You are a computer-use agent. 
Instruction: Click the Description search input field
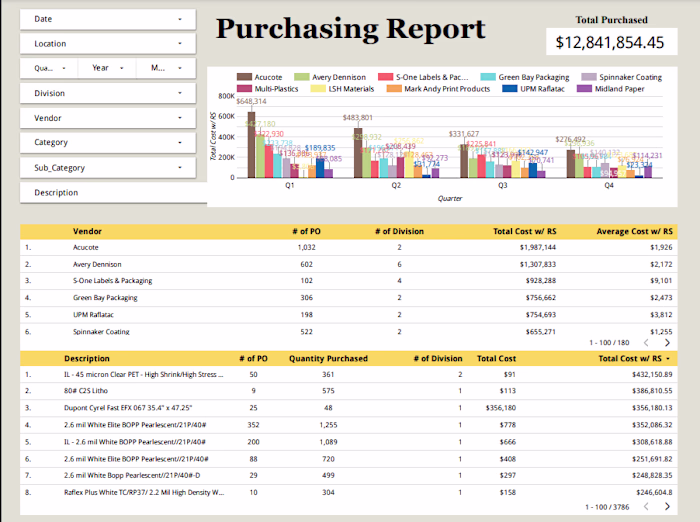[x=113, y=193]
